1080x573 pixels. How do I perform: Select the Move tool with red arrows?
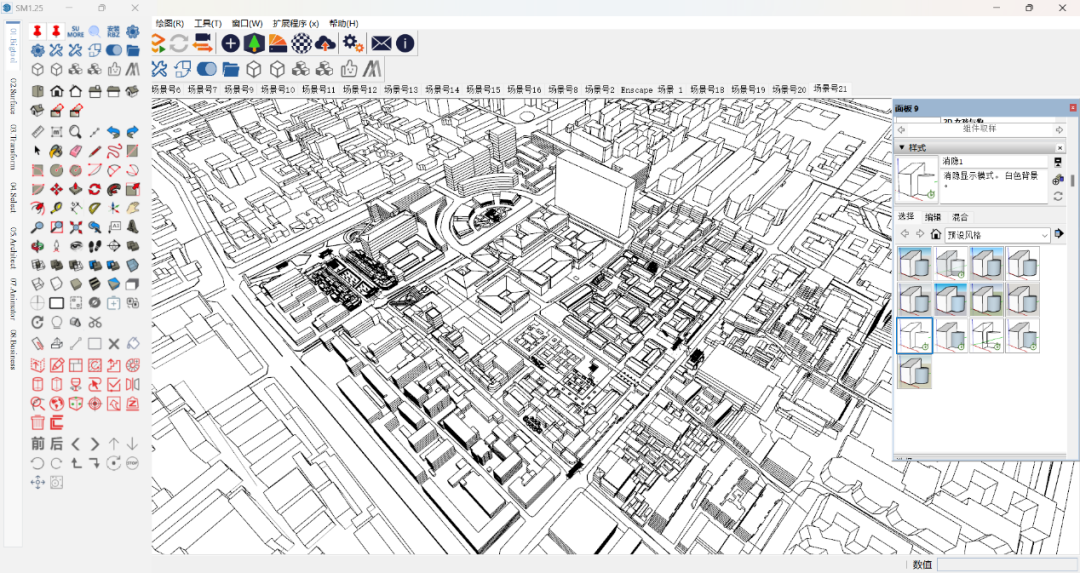click(x=56, y=189)
